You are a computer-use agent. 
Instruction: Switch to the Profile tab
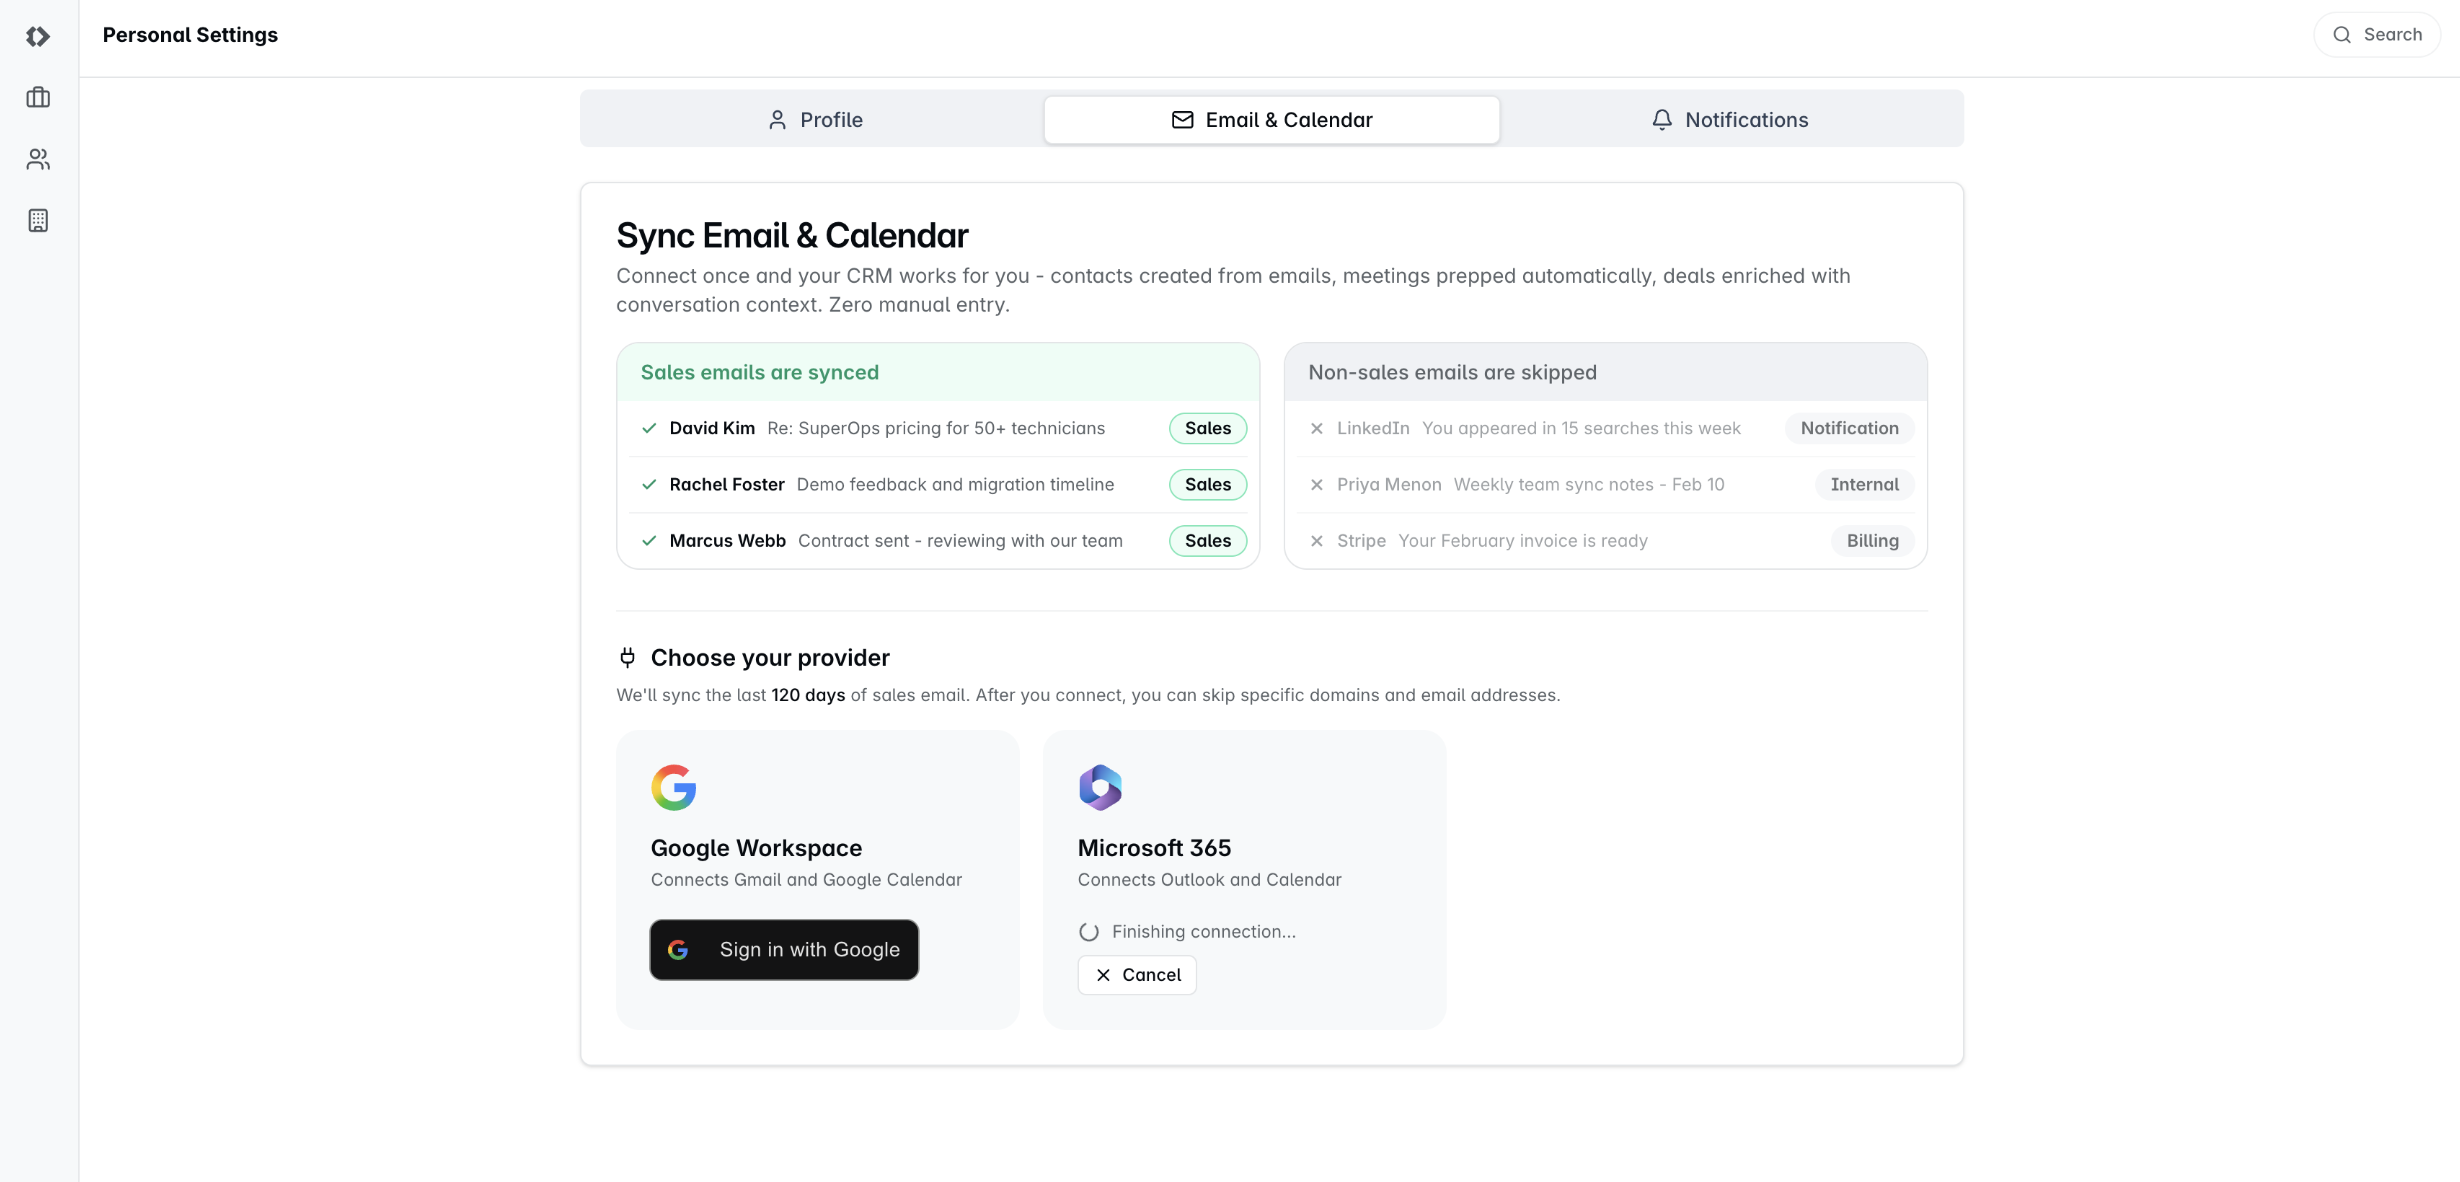pos(814,120)
